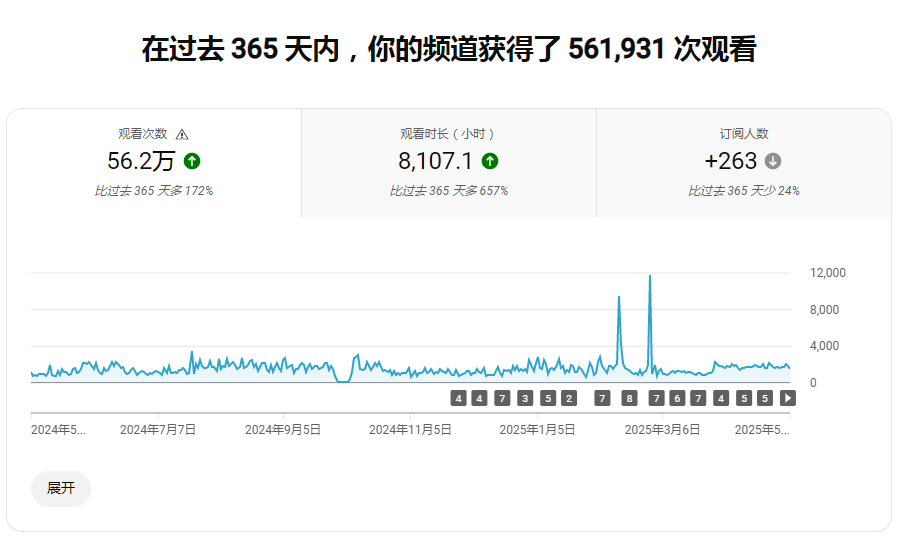Viewport: 902px width, 537px height.
Task: Click the green up arrow beside 8,107.1
Action: coord(490,161)
